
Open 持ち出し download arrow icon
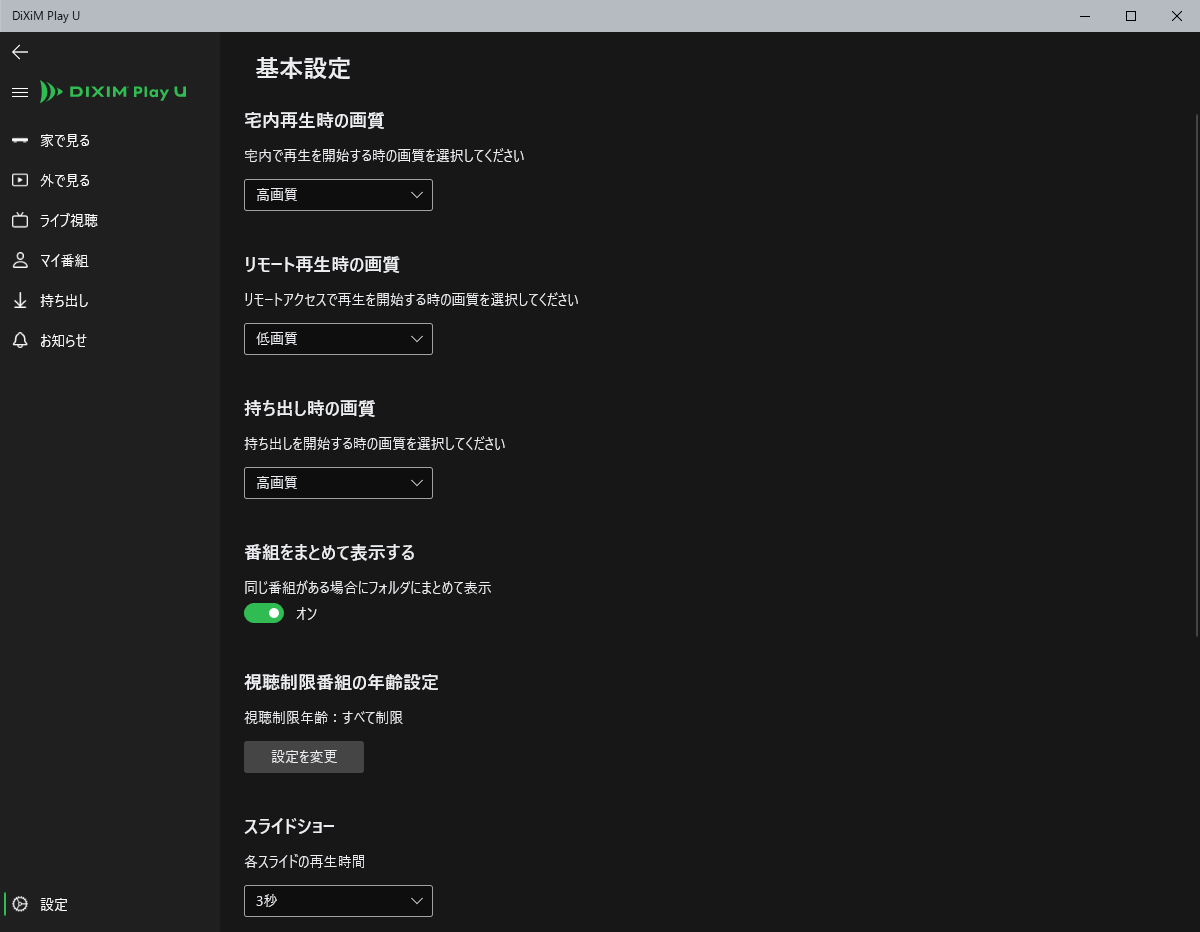click(x=20, y=301)
